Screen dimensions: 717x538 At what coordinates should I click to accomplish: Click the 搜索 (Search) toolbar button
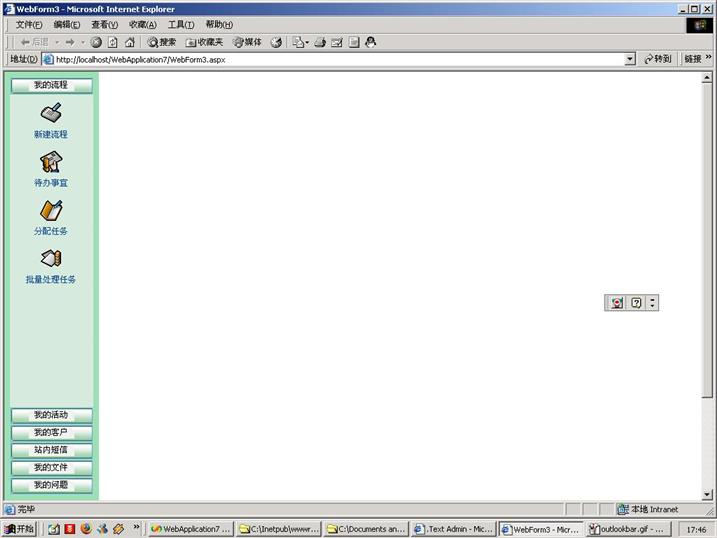tap(161, 42)
